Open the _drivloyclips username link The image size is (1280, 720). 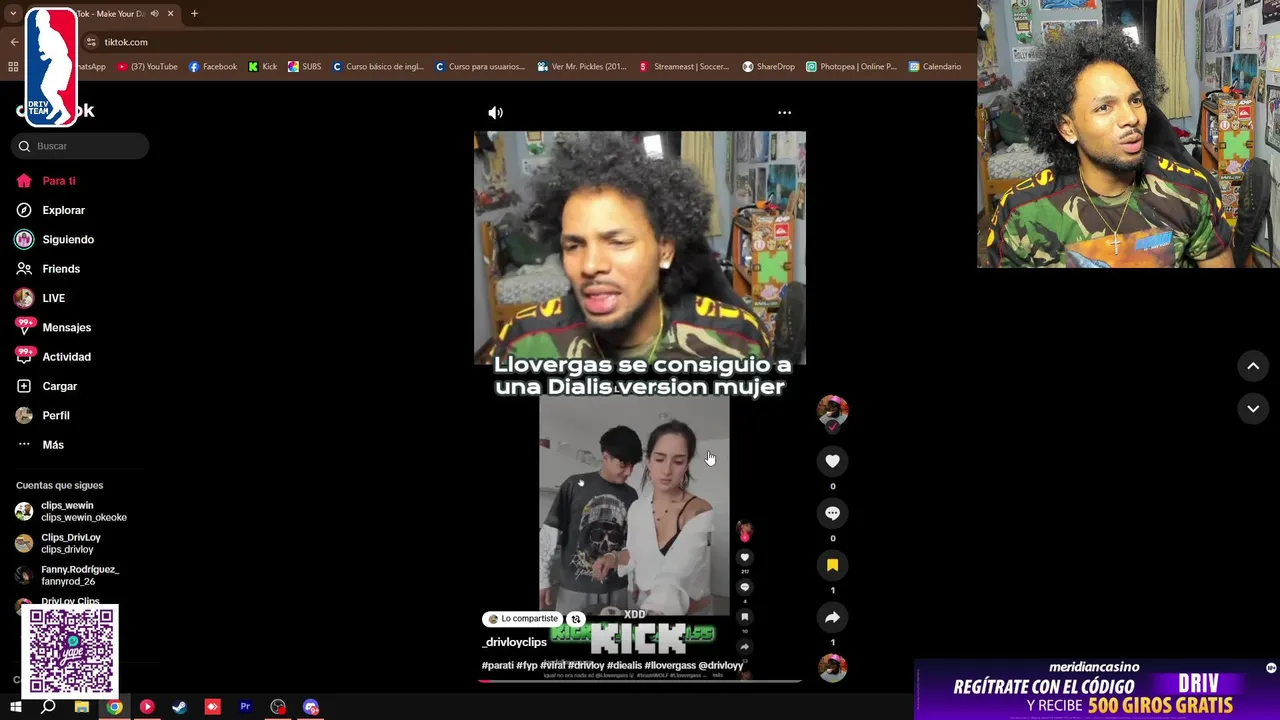[x=514, y=642]
